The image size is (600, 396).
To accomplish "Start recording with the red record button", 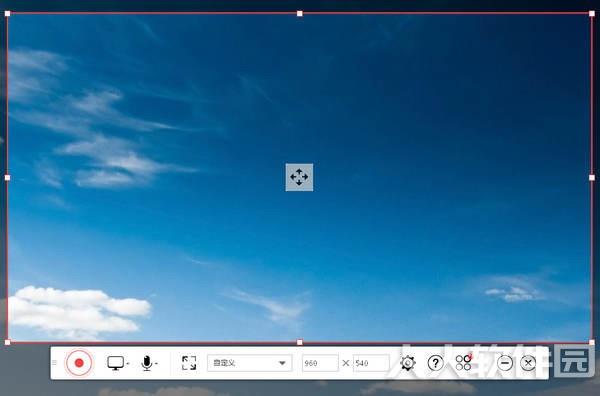I will pyautogui.click(x=79, y=363).
